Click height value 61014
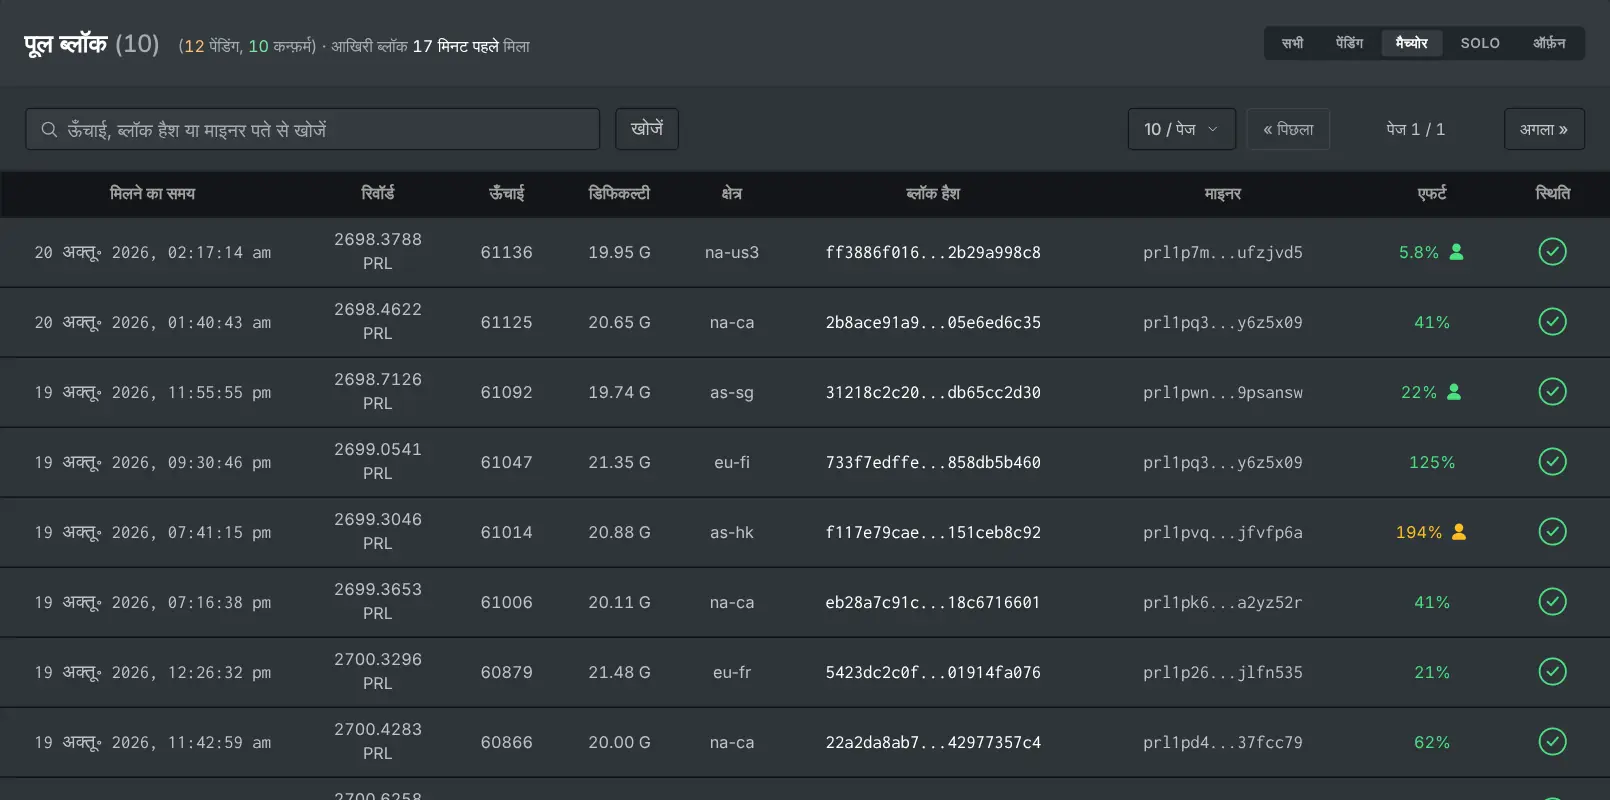The image size is (1610, 800). pos(507,532)
